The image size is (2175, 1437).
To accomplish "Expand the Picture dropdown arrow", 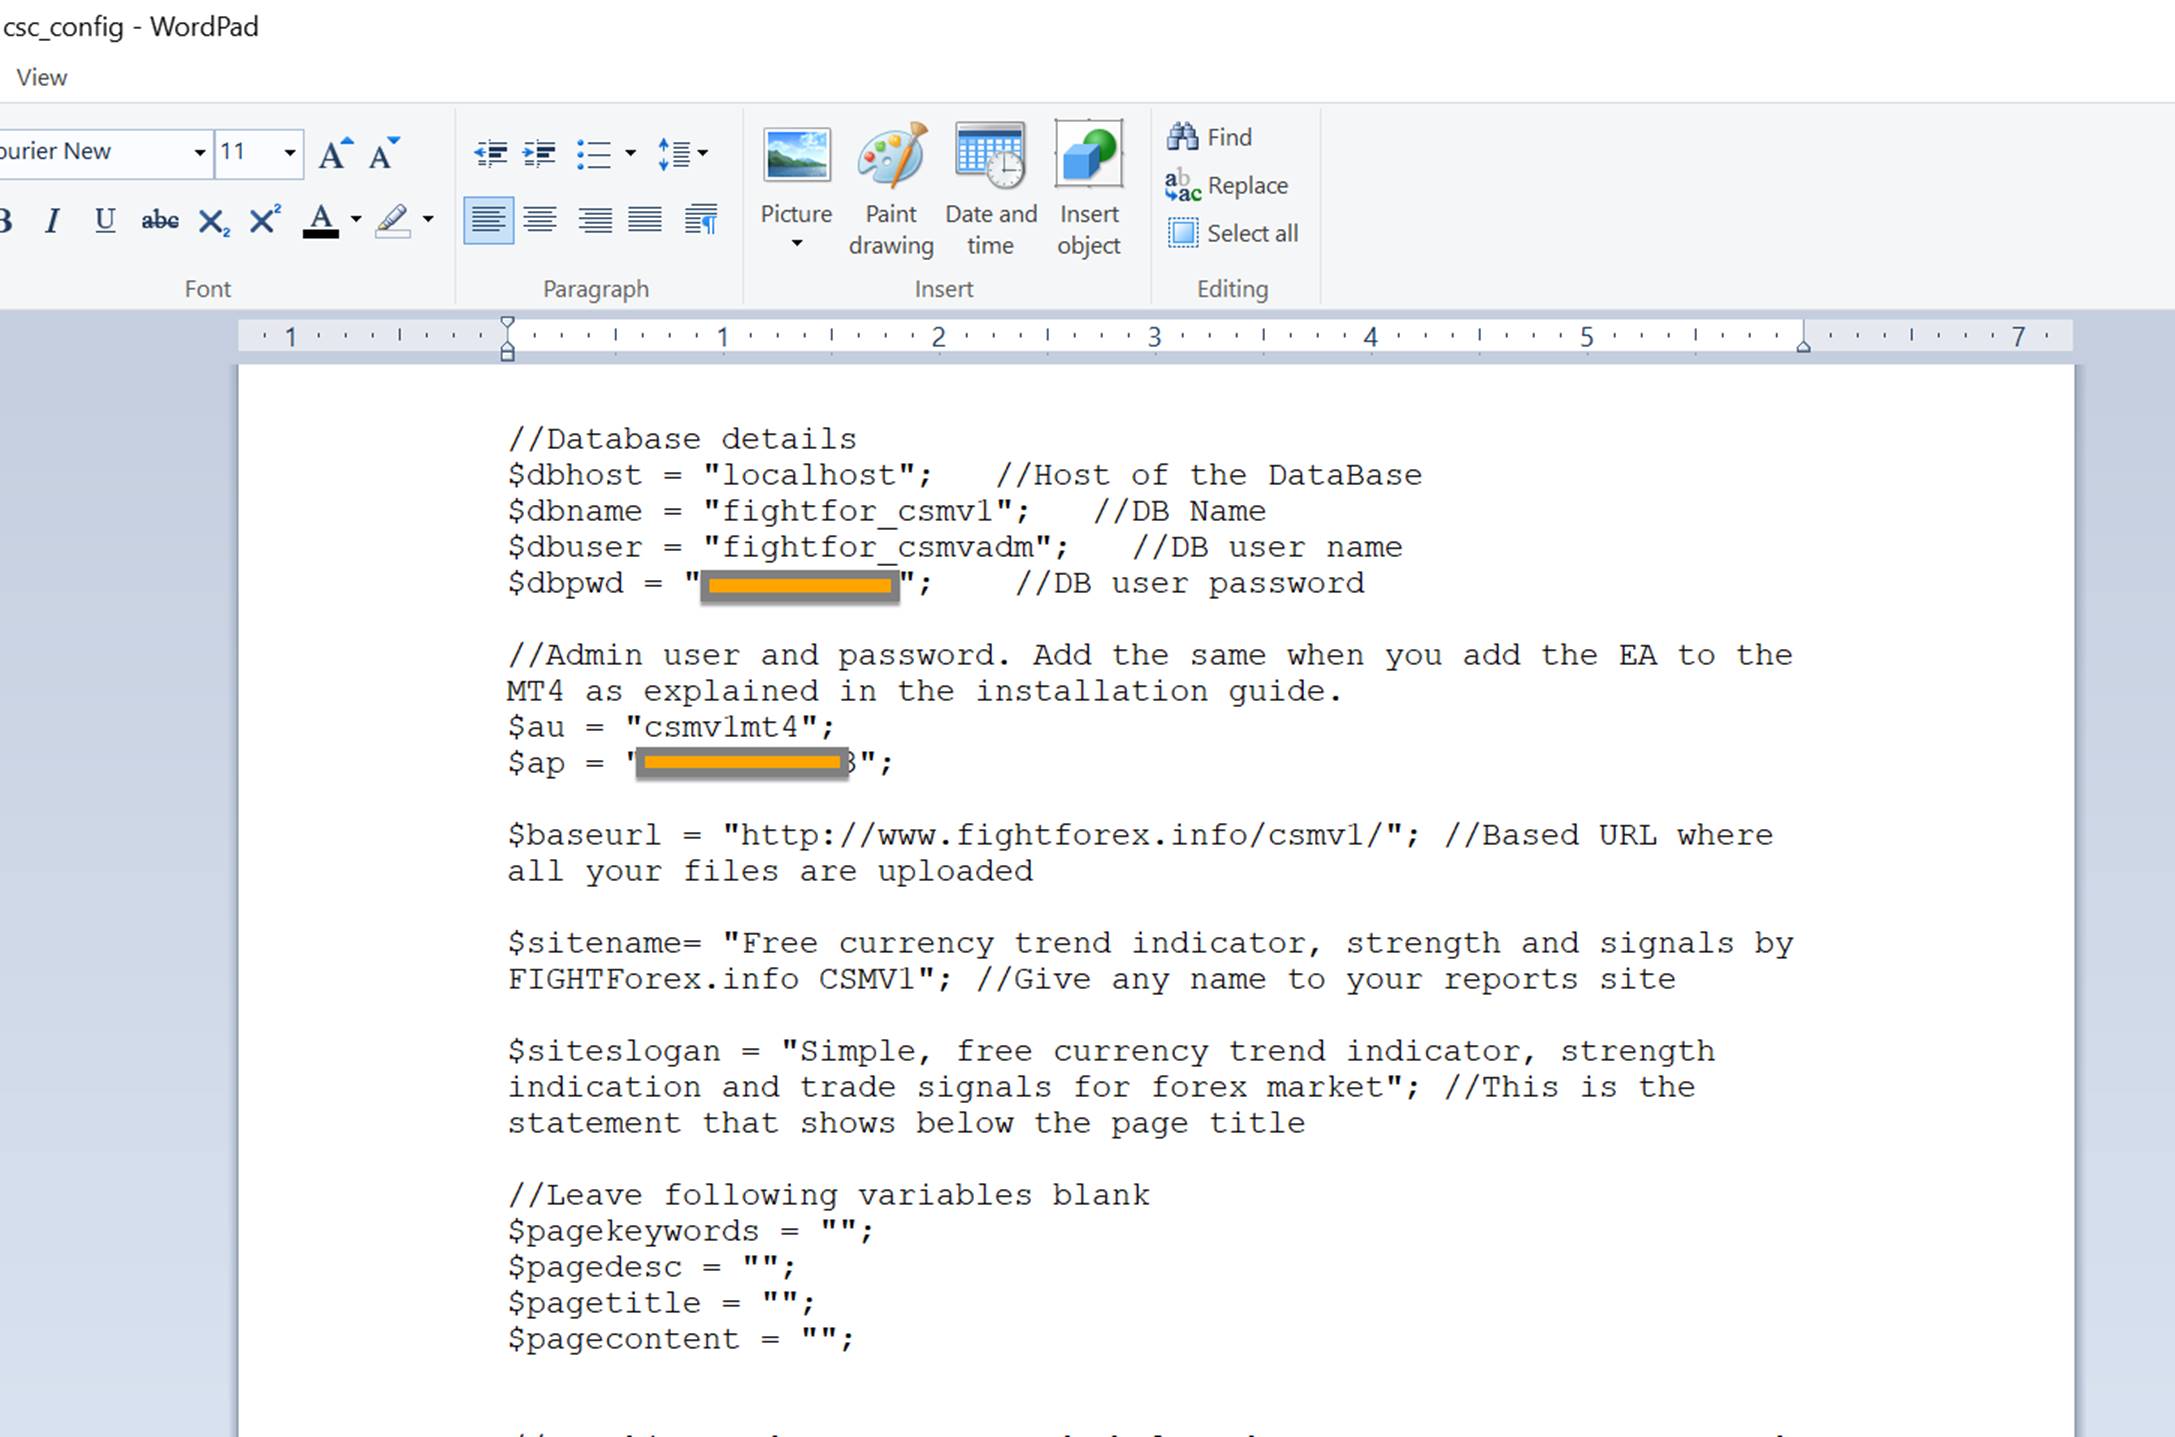I will click(x=797, y=244).
